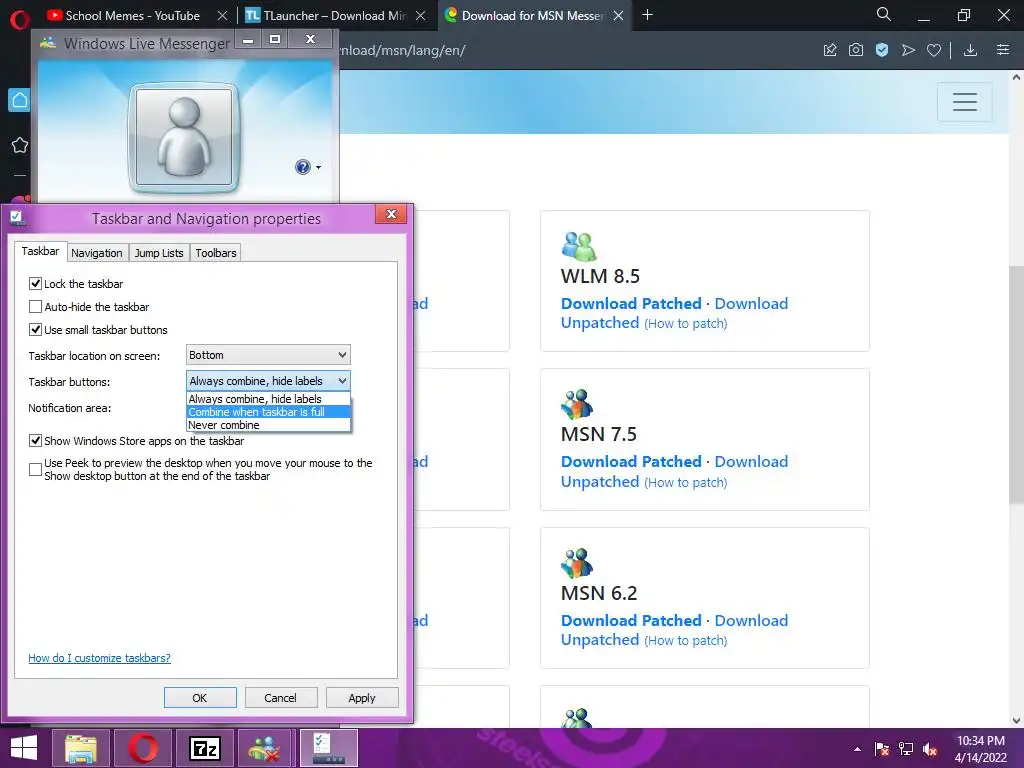Select Combine when taskbar is full
The image size is (1024, 768).
pyautogui.click(x=268, y=411)
